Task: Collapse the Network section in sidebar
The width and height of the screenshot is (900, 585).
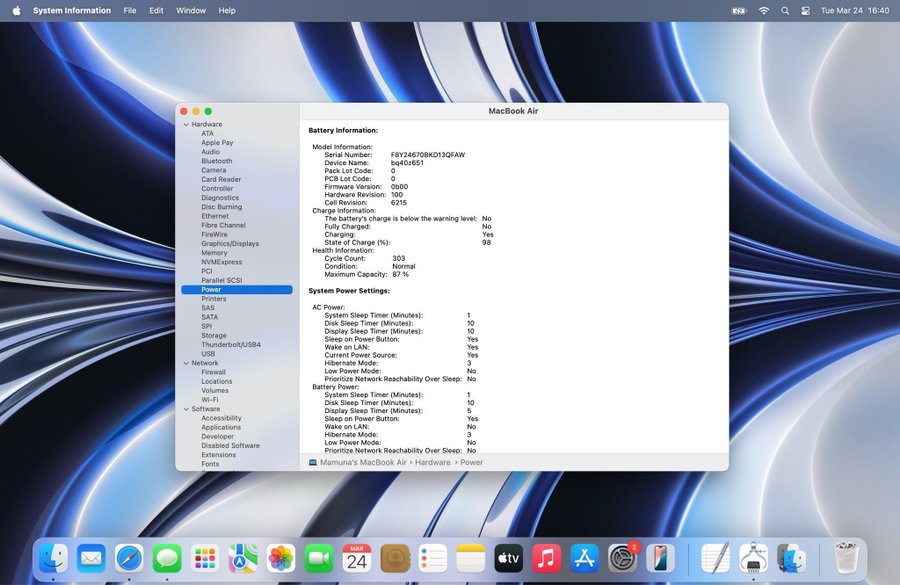Action: click(x=185, y=363)
